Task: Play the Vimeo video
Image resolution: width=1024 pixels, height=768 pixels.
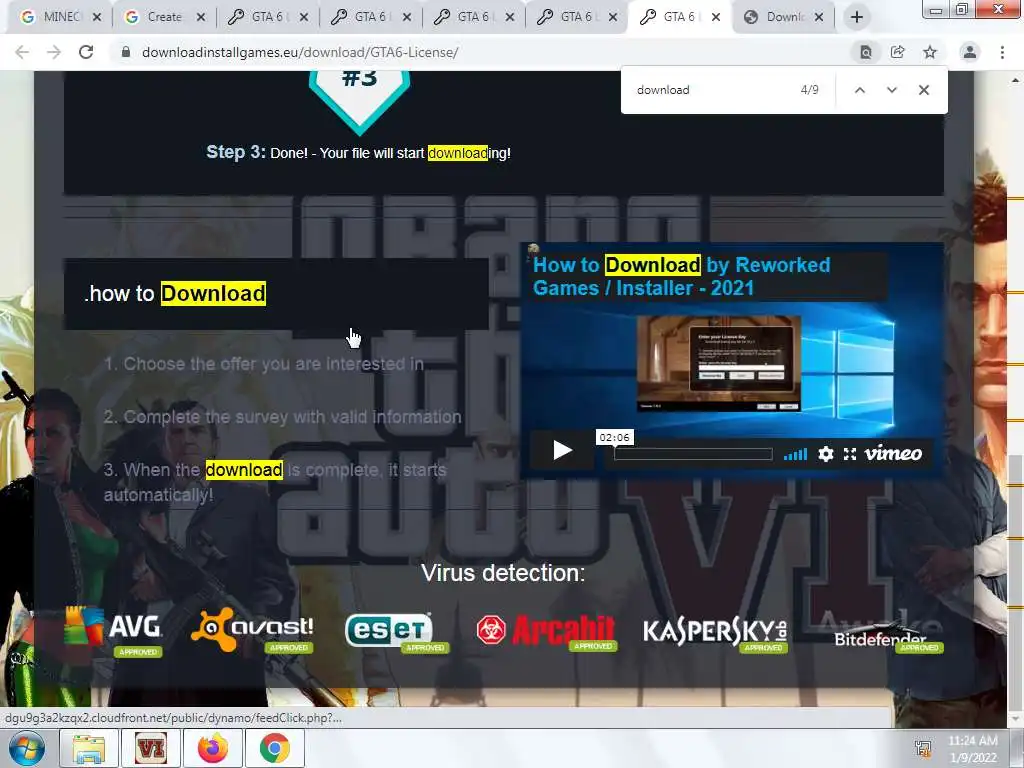Action: (x=562, y=451)
